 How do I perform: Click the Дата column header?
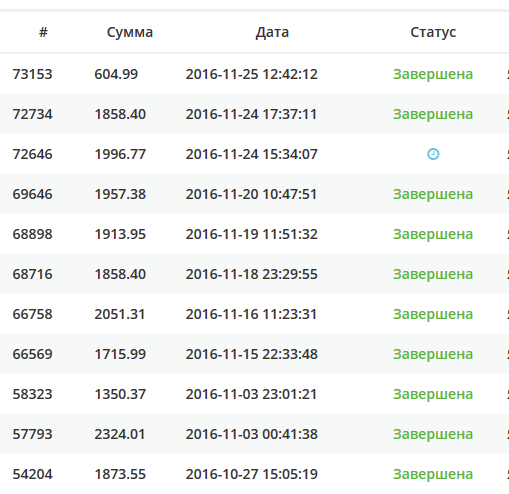pos(272,32)
